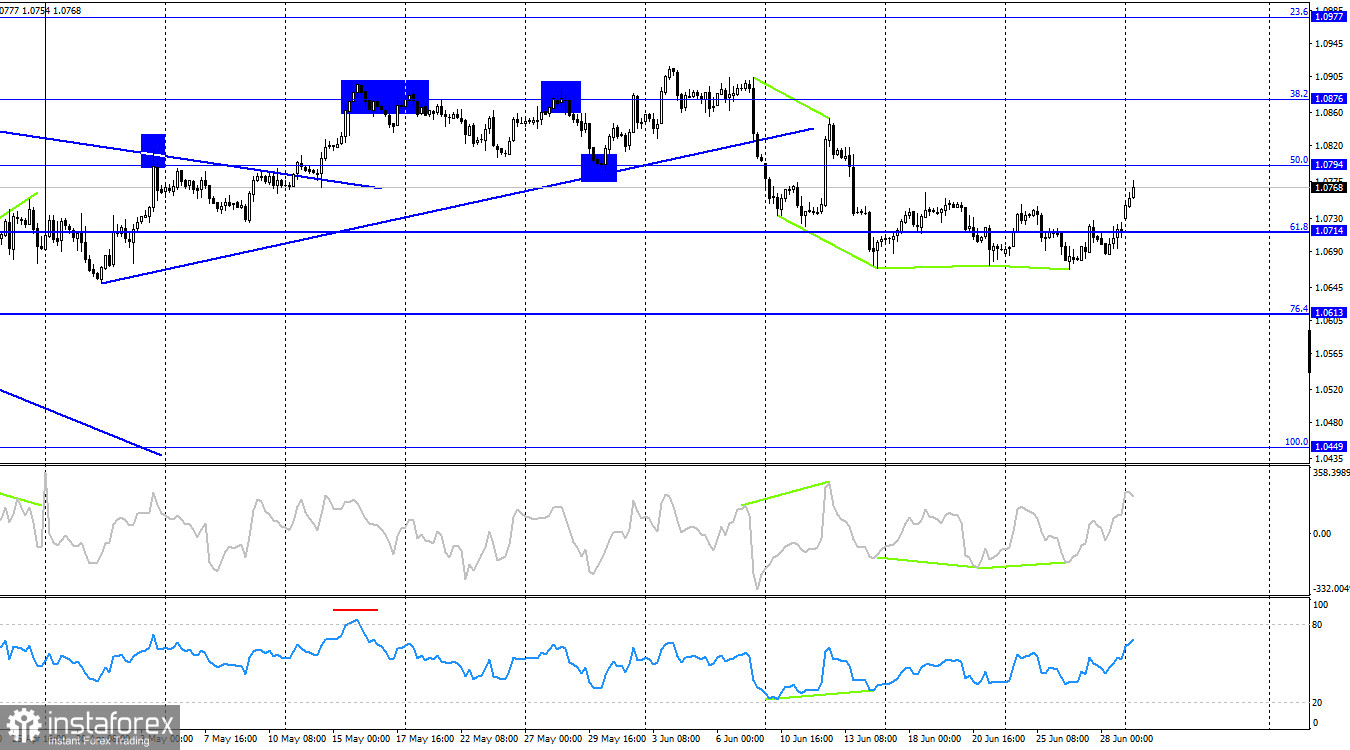Click the 80 level on RSI scale
Screen dimensions: 1350x750
click(x=1317, y=625)
